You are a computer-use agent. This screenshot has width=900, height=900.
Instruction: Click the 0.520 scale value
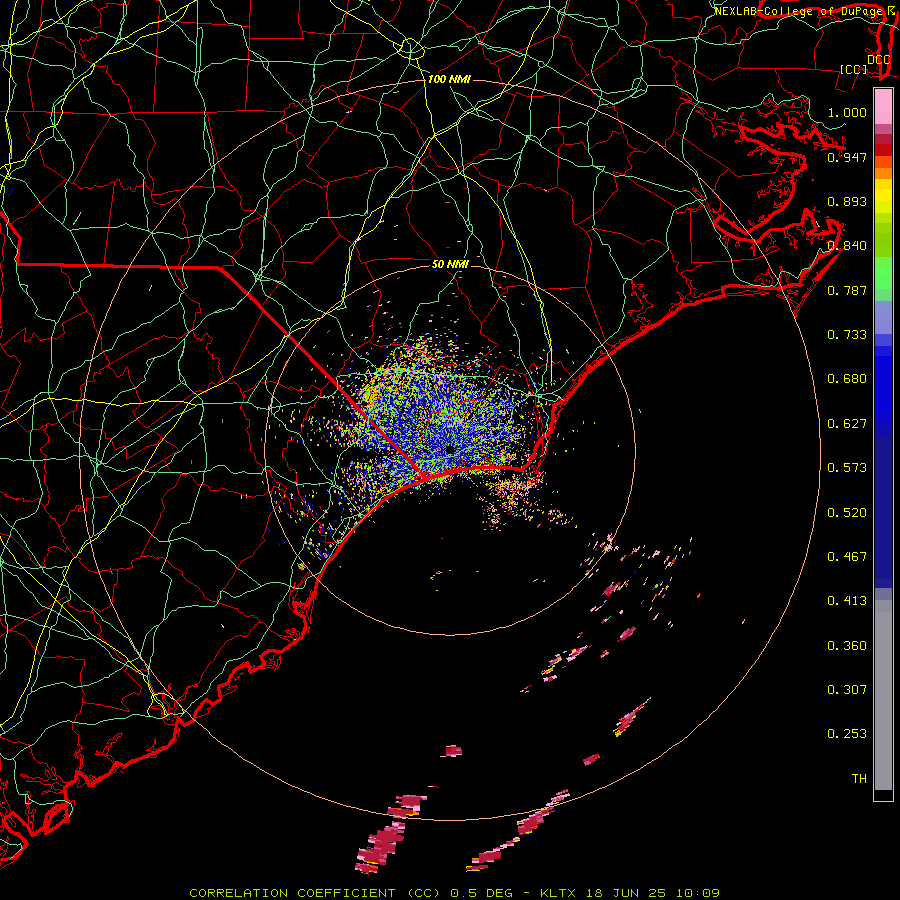[847, 513]
